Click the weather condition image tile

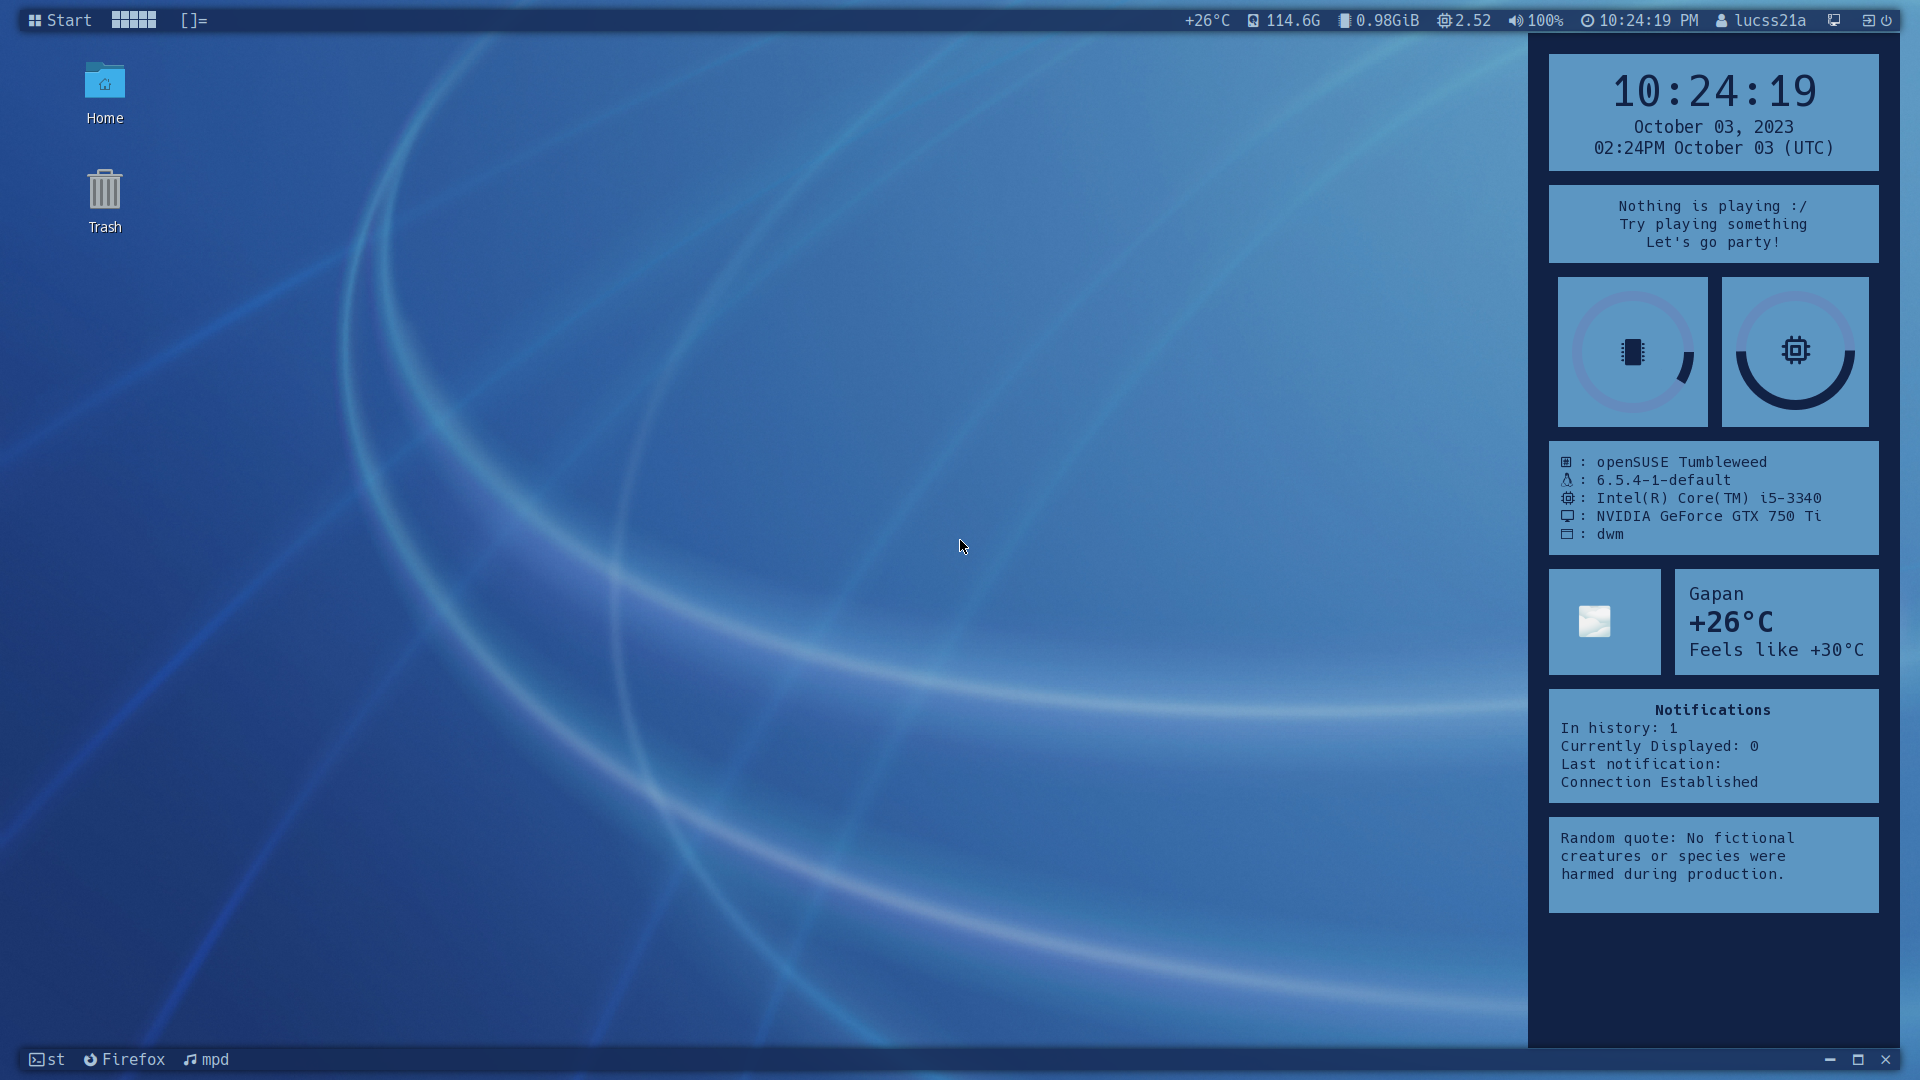point(1605,622)
